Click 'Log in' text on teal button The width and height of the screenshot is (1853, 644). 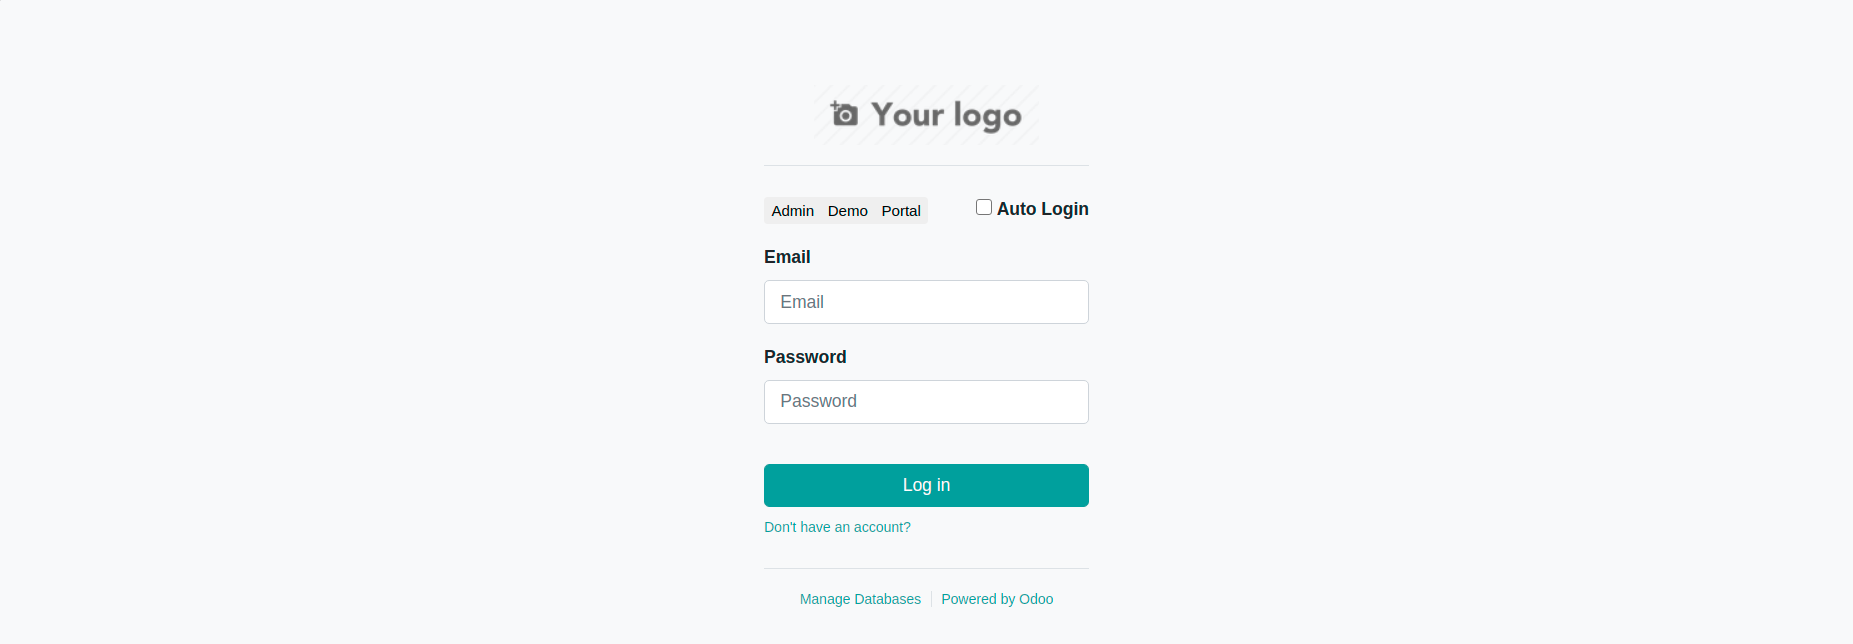coord(926,485)
